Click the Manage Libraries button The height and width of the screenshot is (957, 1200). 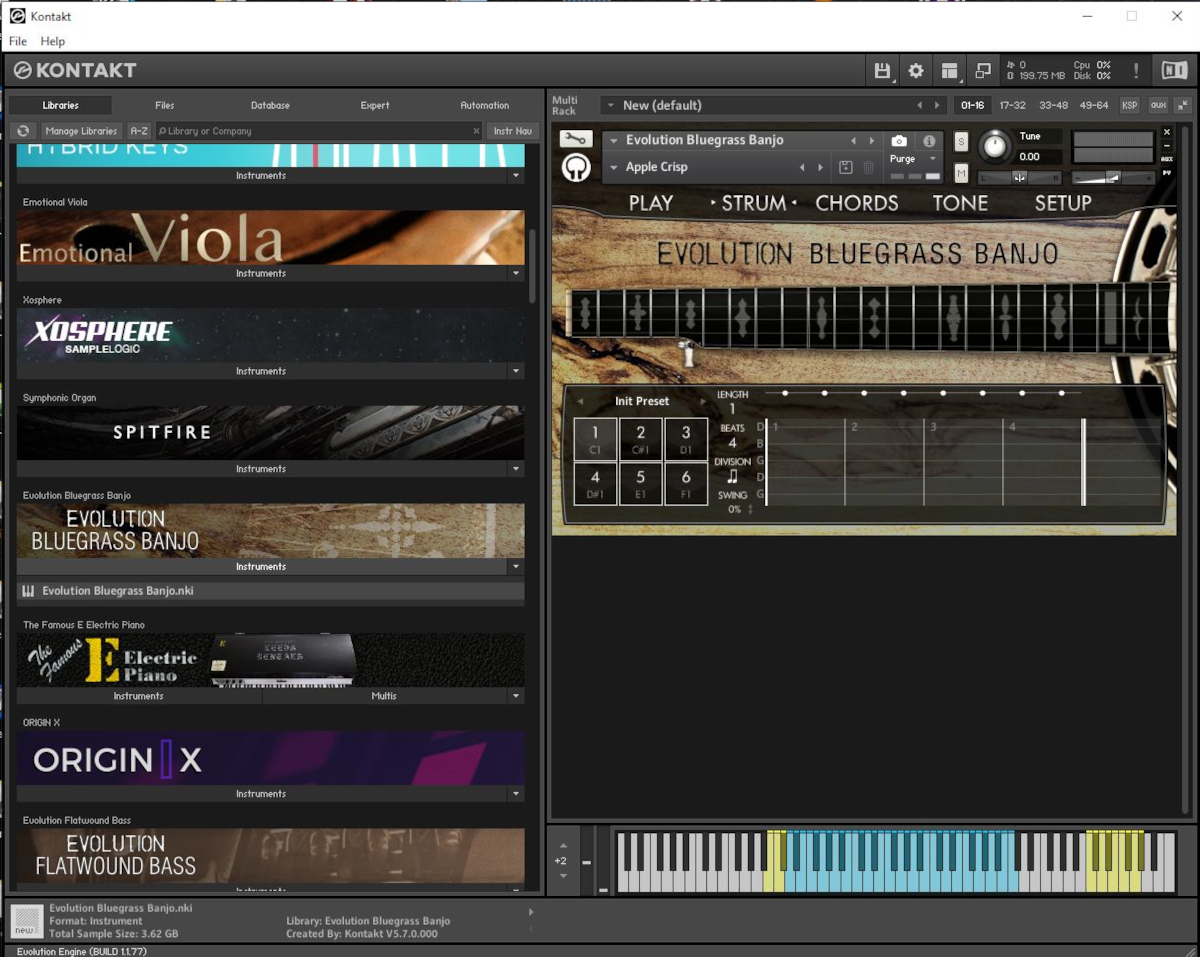click(81, 131)
